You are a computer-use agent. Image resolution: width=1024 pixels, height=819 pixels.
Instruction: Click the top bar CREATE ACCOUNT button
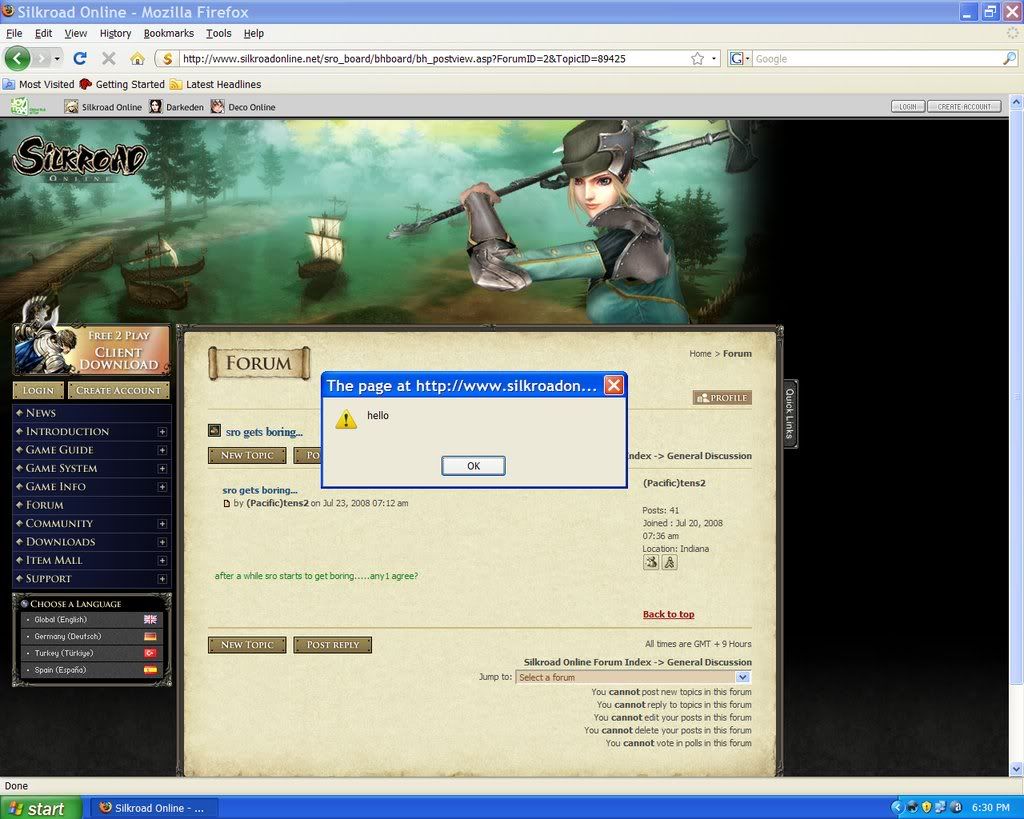coord(964,106)
